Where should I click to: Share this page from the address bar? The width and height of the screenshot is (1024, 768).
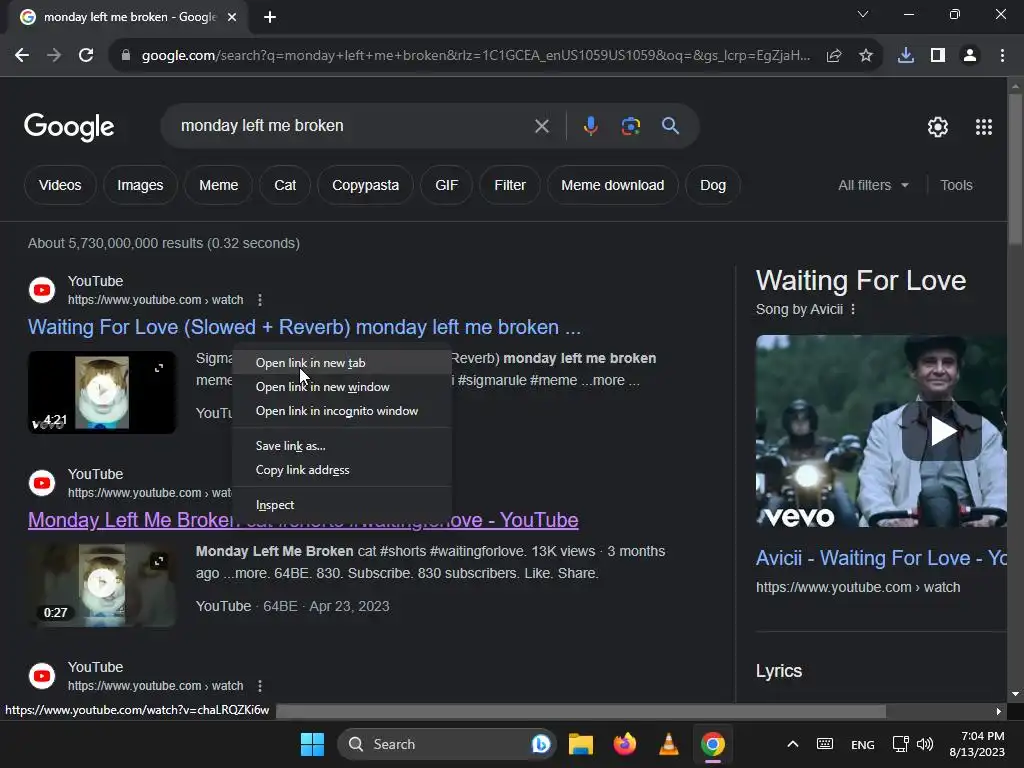(834, 56)
